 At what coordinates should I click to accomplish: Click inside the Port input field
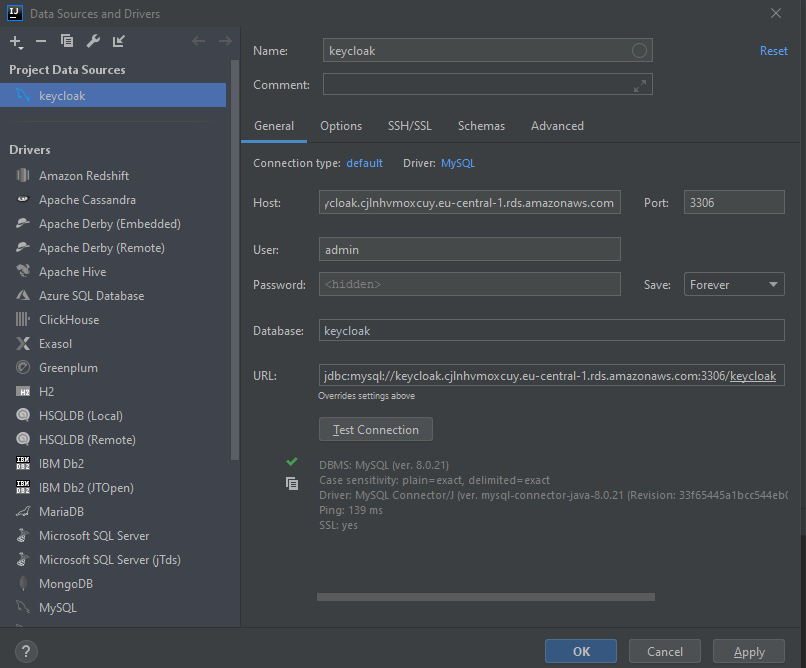click(733, 202)
